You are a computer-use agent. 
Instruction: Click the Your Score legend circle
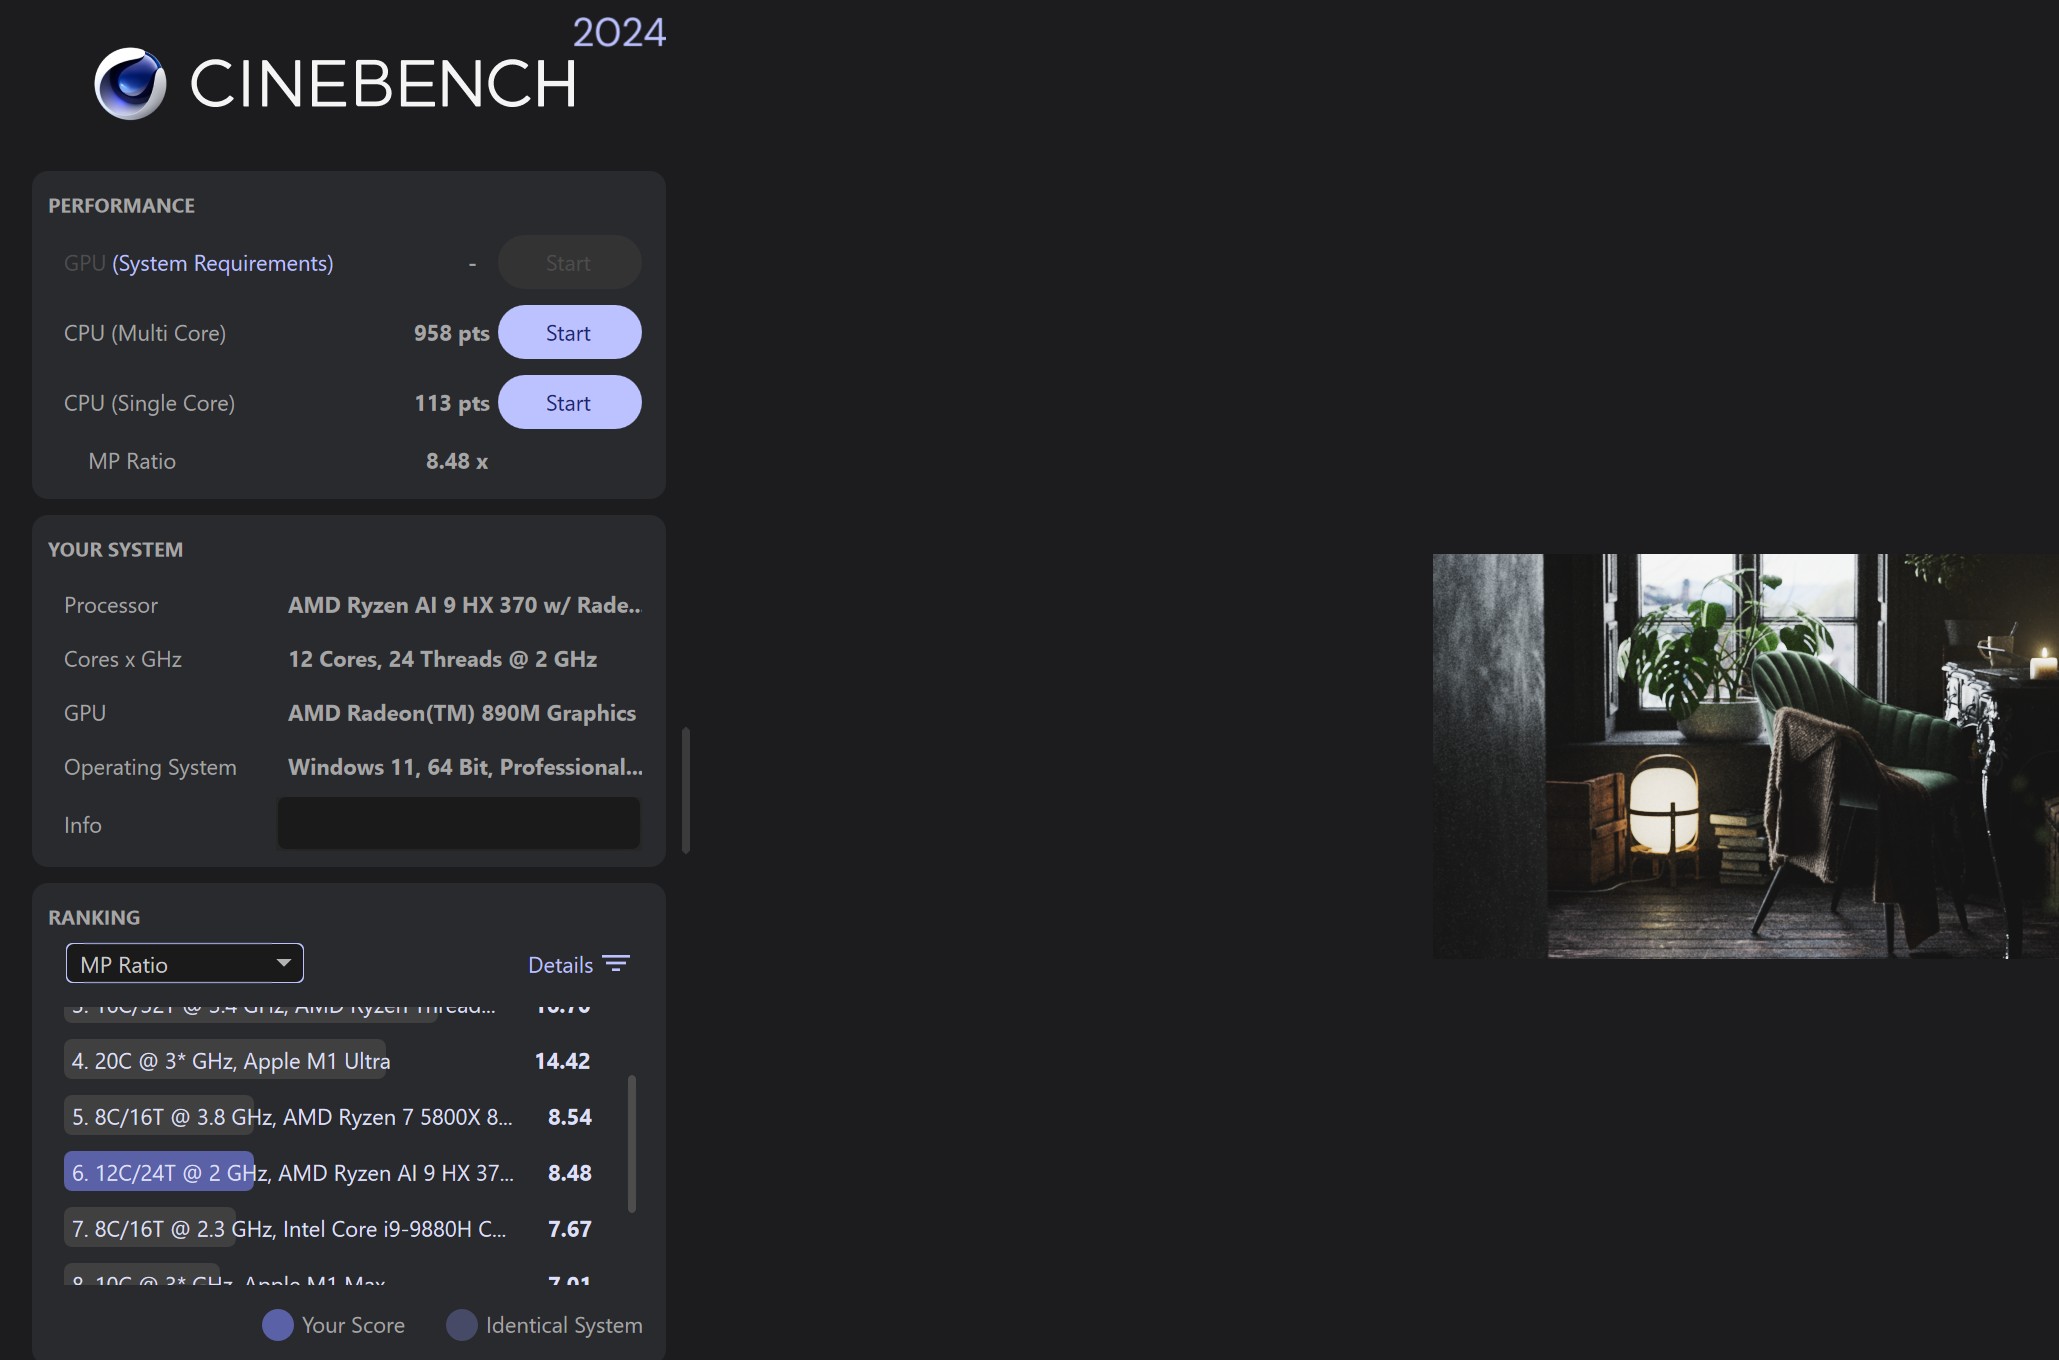(277, 1325)
